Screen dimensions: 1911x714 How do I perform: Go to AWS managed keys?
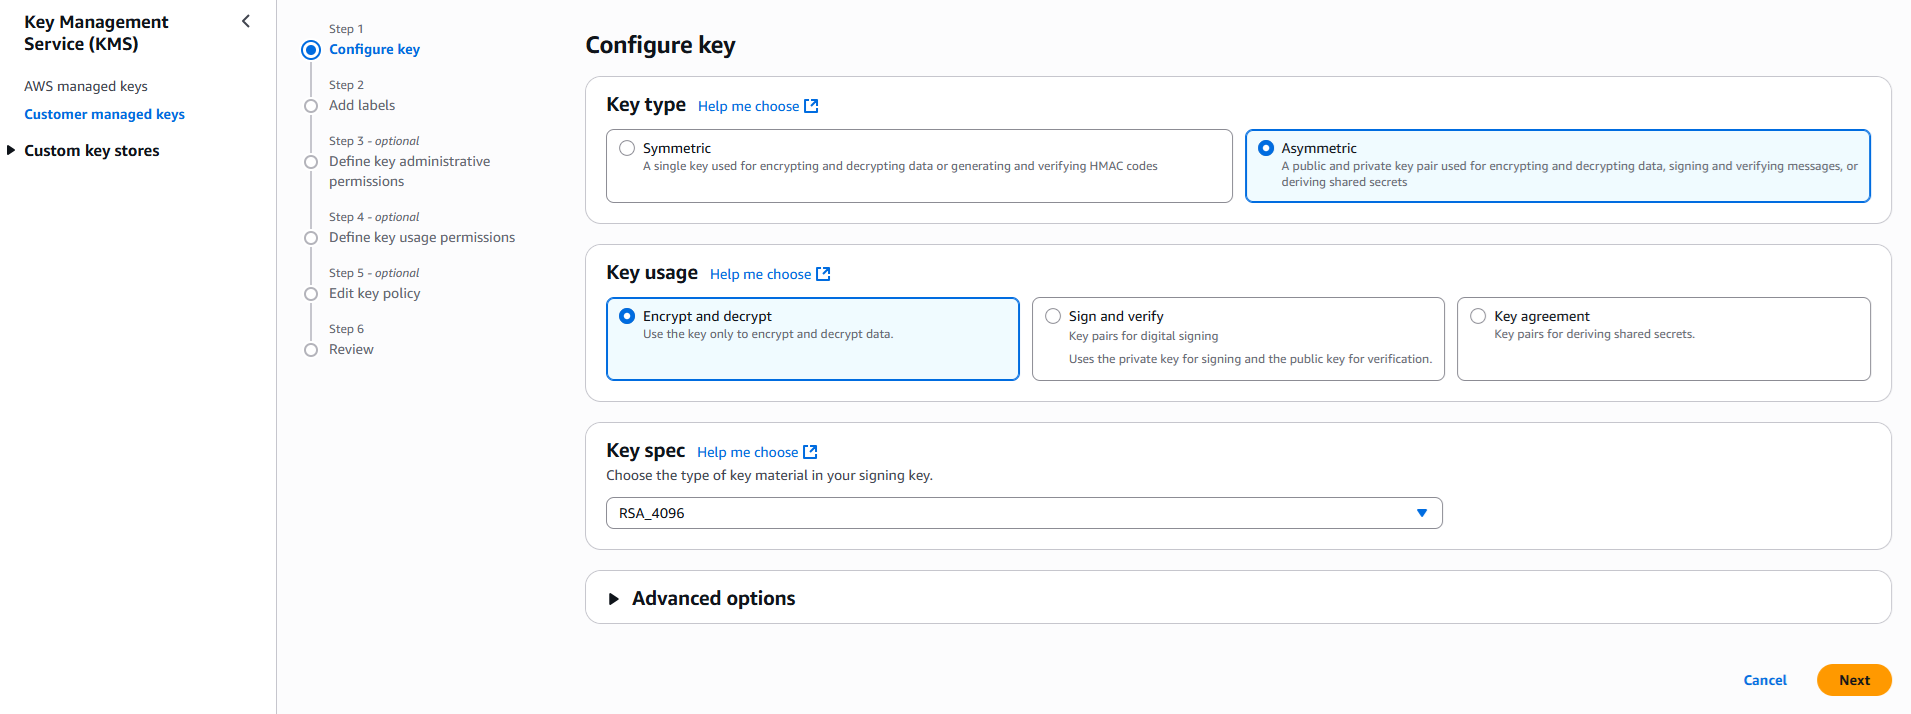pyautogui.click(x=86, y=86)
